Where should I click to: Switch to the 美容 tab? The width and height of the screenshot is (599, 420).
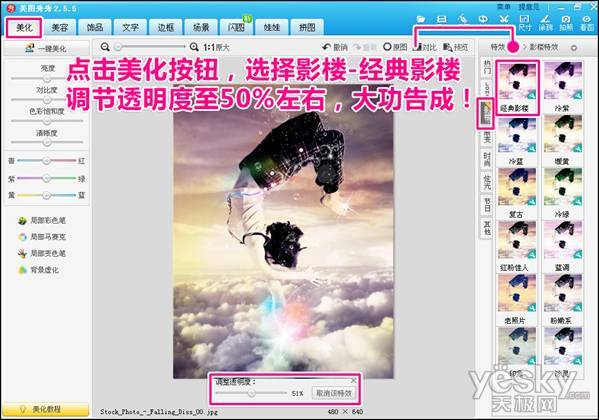pyautogui.click(x=59, y=28)
